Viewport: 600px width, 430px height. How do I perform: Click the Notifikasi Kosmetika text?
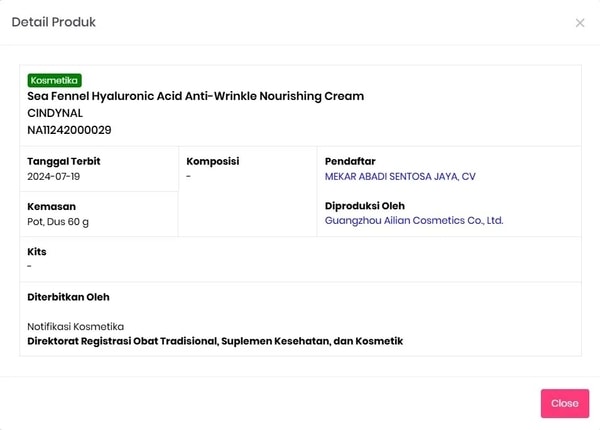pos(75,326)
